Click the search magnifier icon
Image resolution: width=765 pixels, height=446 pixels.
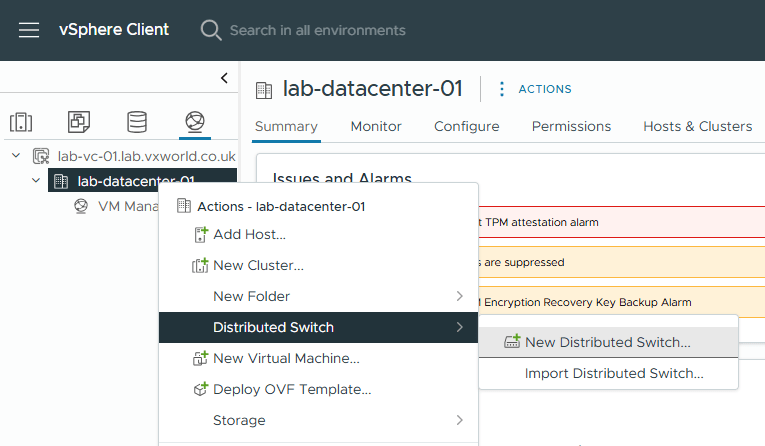211,30
